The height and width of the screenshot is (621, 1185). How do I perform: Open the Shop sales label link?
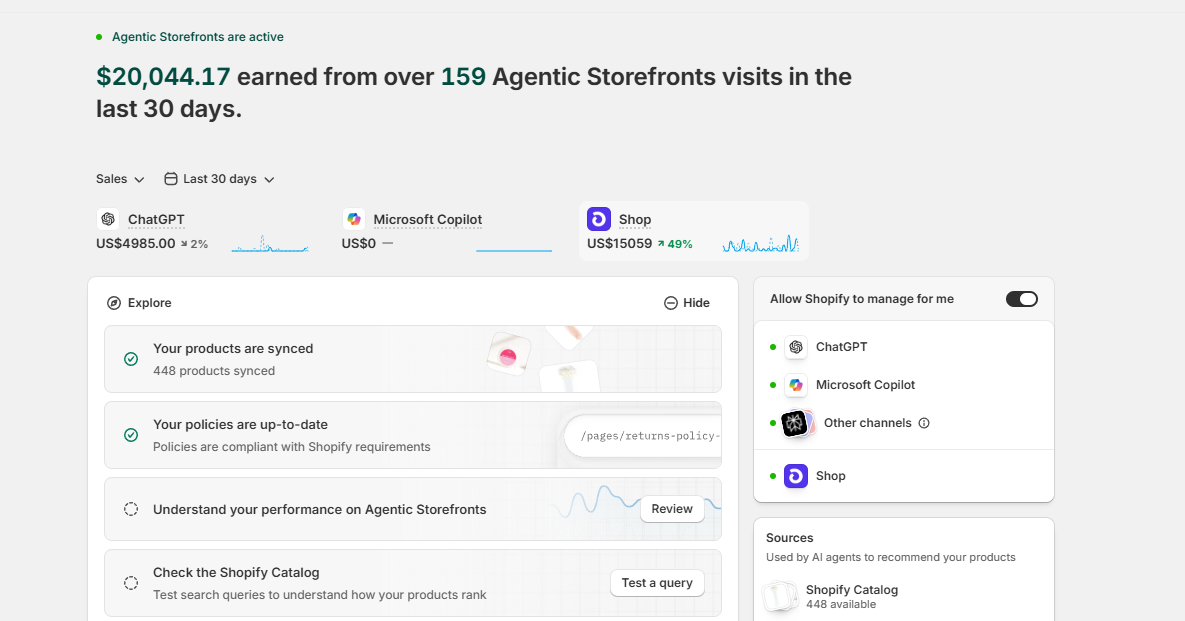click(x=635, y=220)
